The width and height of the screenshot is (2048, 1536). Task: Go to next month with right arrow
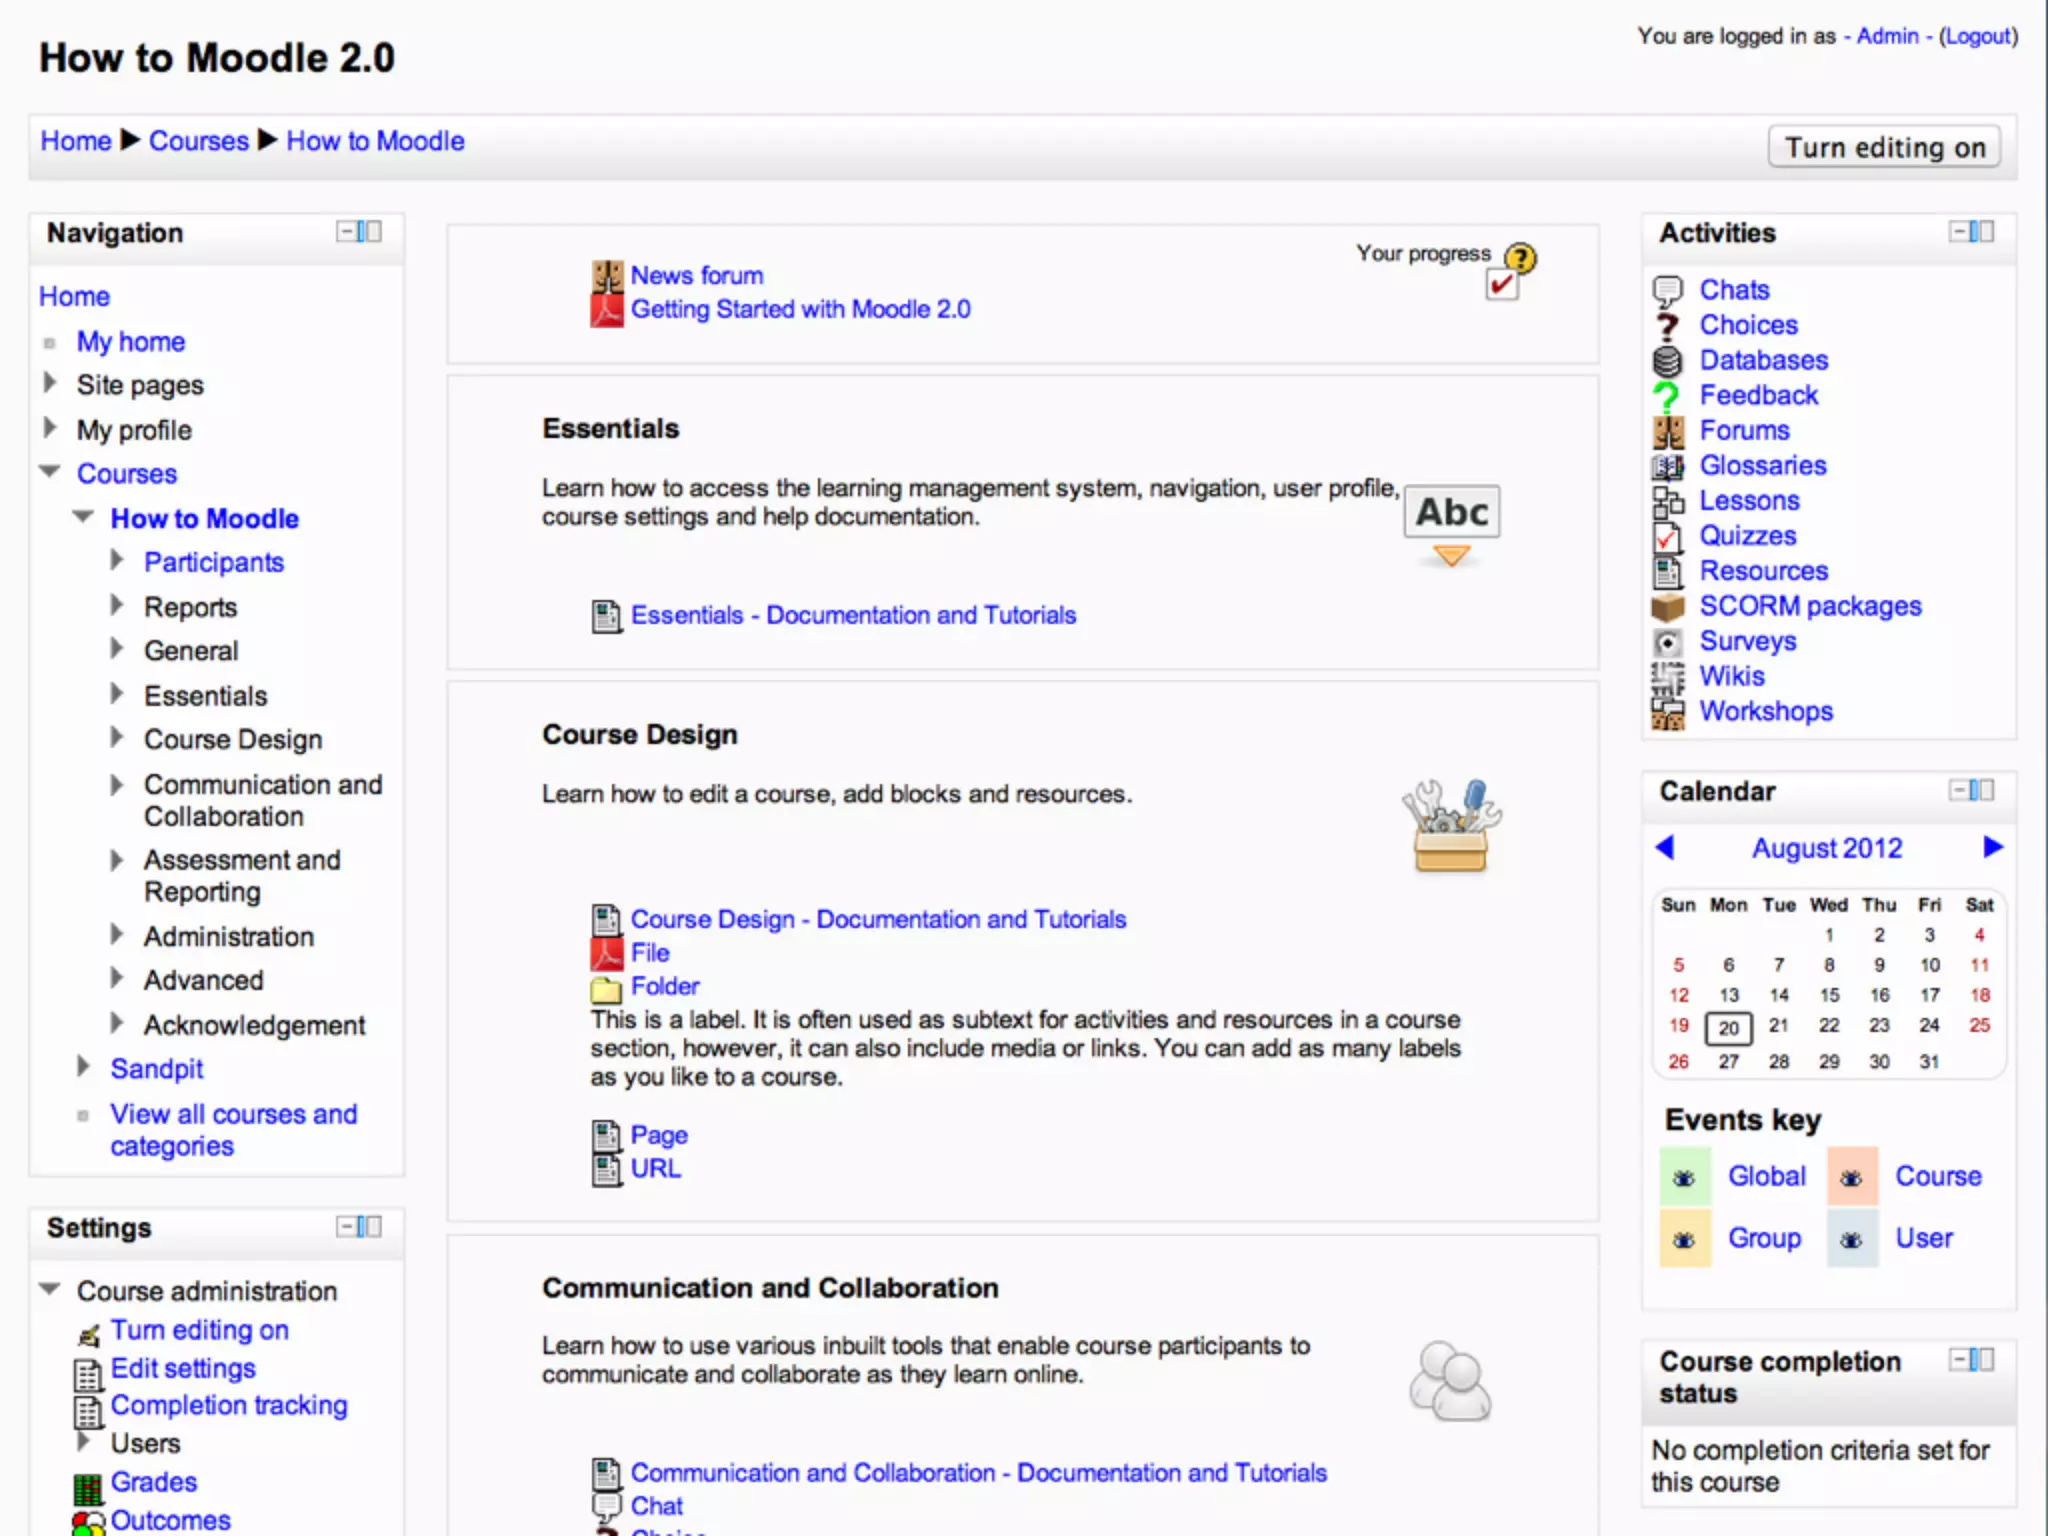1992,847
